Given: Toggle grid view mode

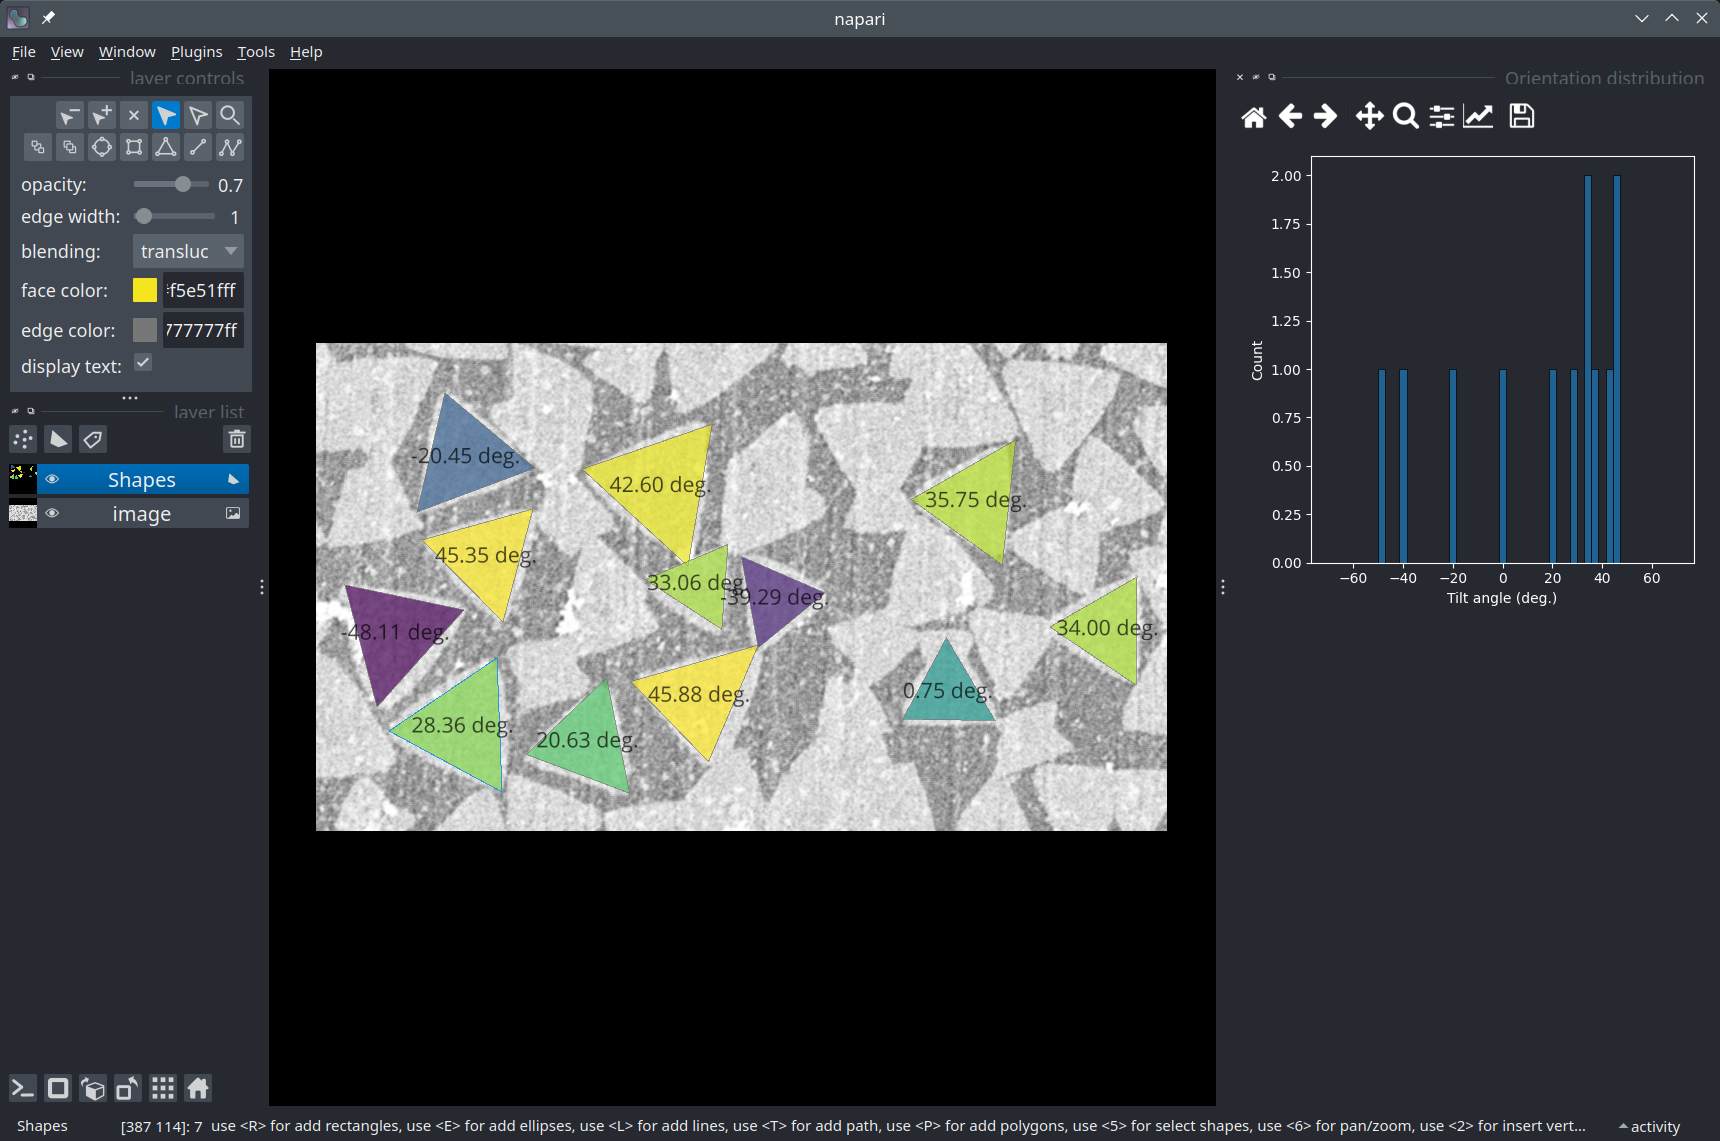Looking at the screenshot, I should pos(163,1088).
